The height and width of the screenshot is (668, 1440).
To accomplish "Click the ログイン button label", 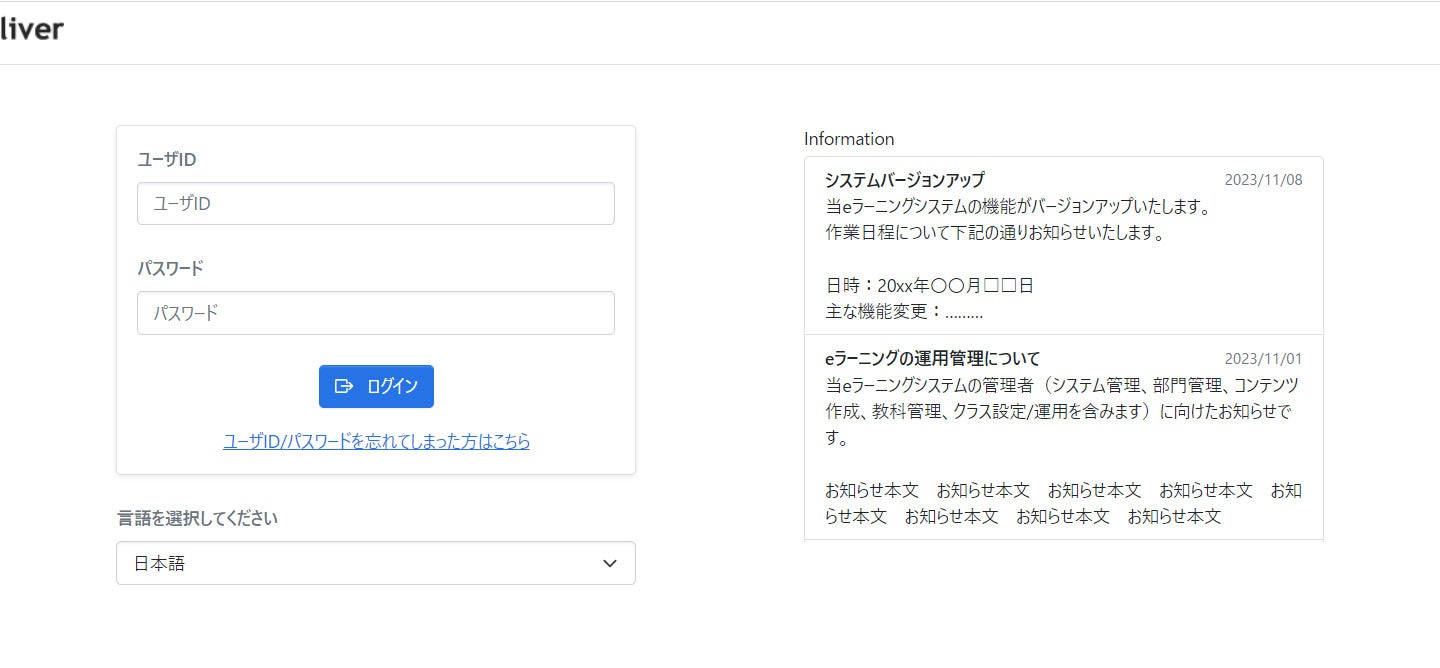I will (392, 386).
